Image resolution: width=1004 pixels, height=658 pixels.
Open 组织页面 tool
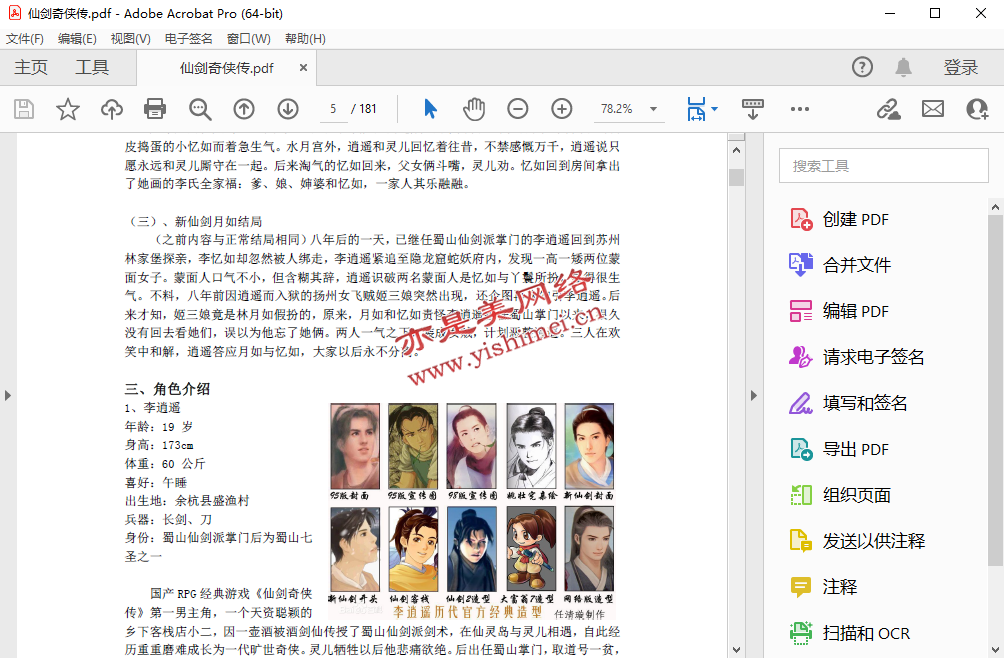pos(839,495)
